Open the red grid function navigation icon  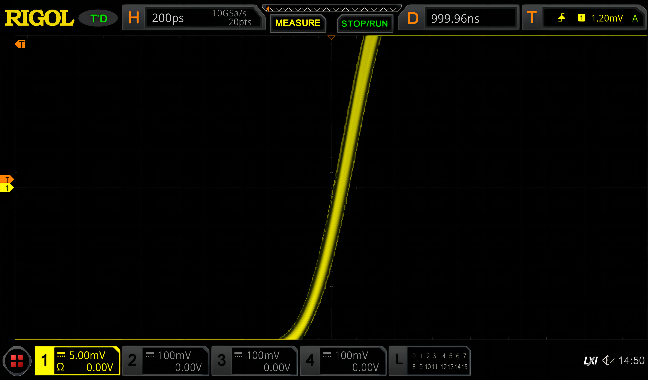[17, 361]
